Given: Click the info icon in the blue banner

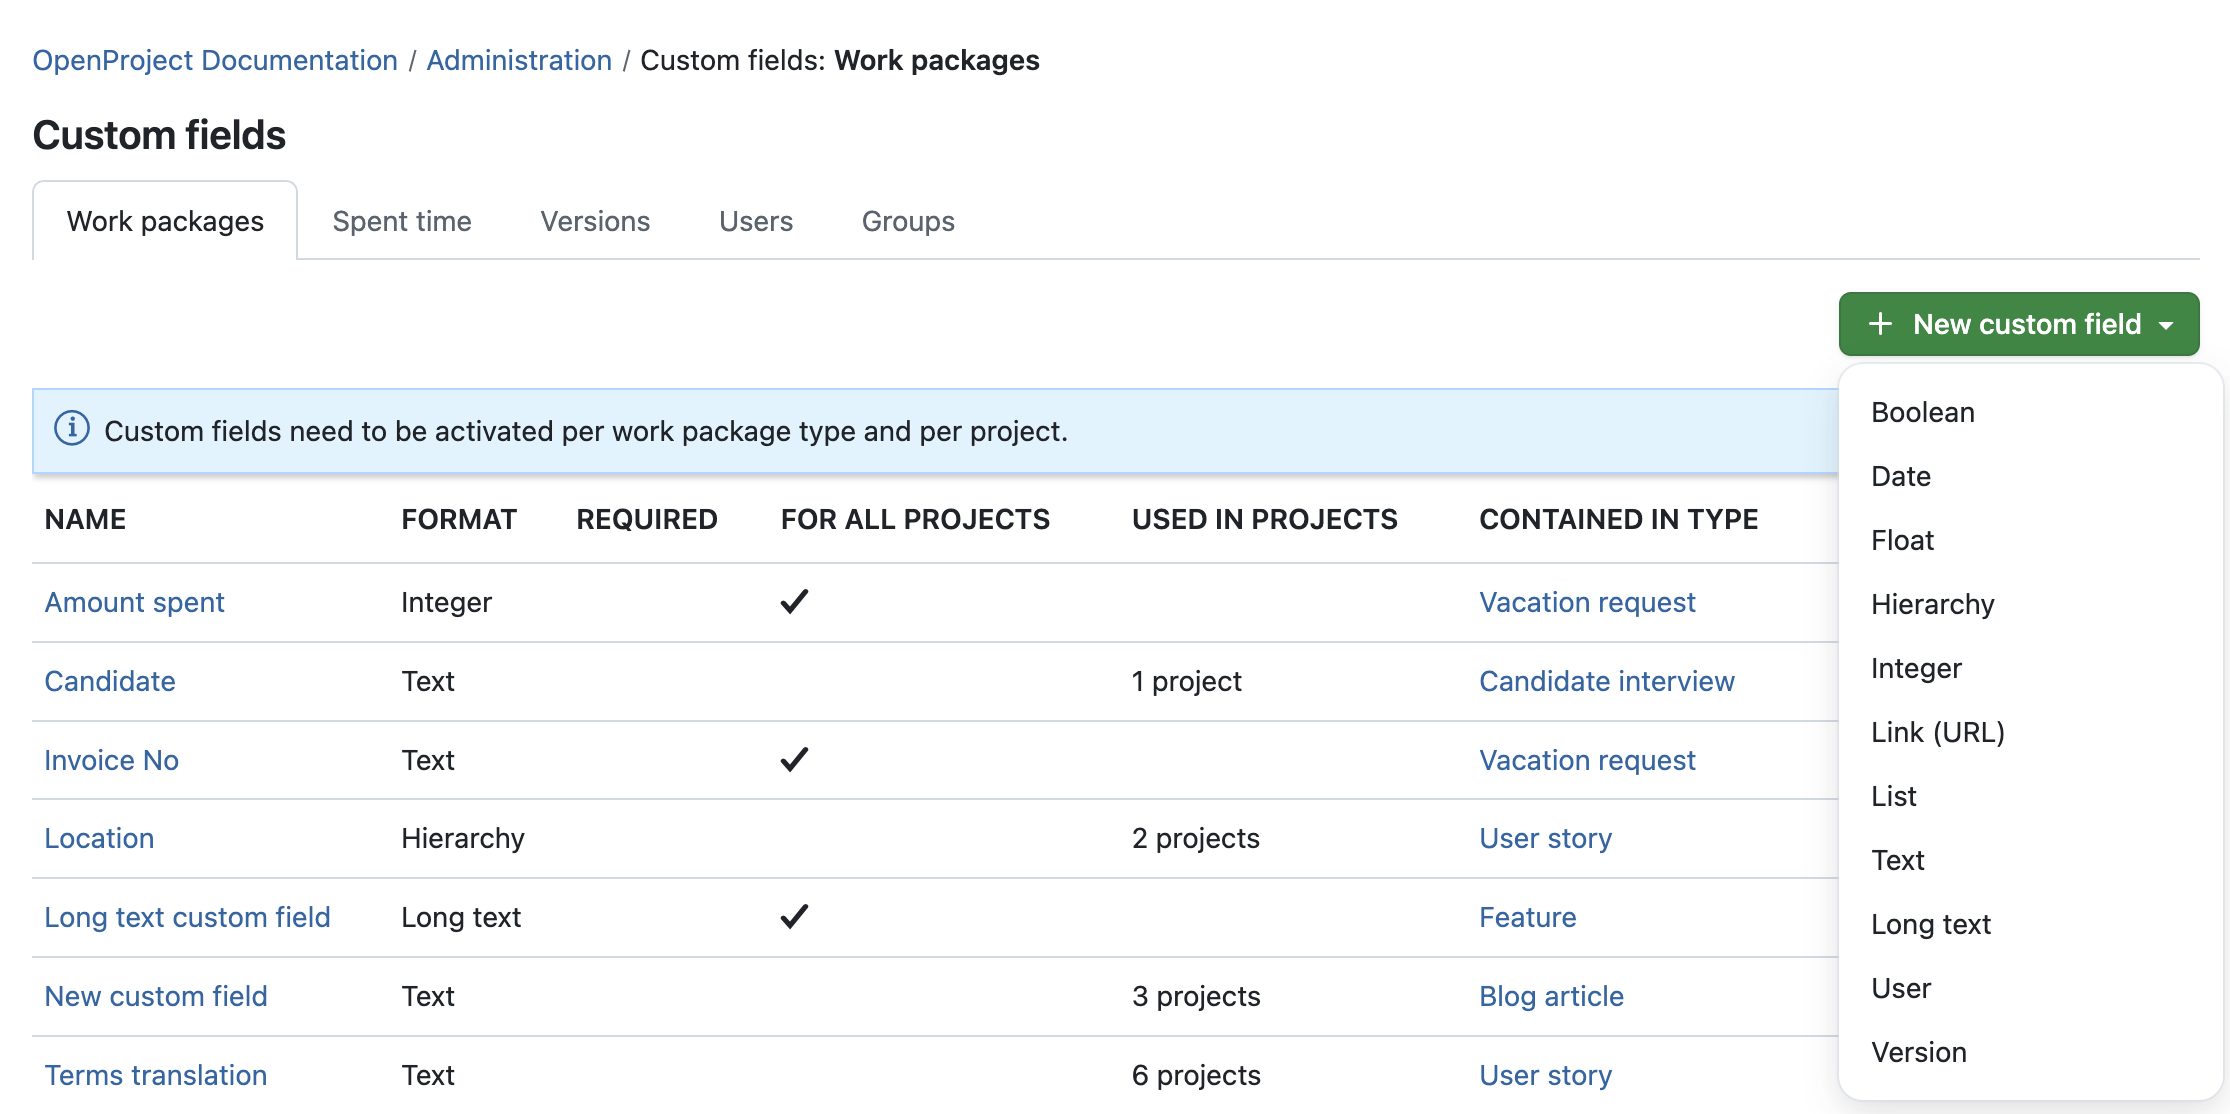Looking at the screenshot, I should click(x=71, y=431).
